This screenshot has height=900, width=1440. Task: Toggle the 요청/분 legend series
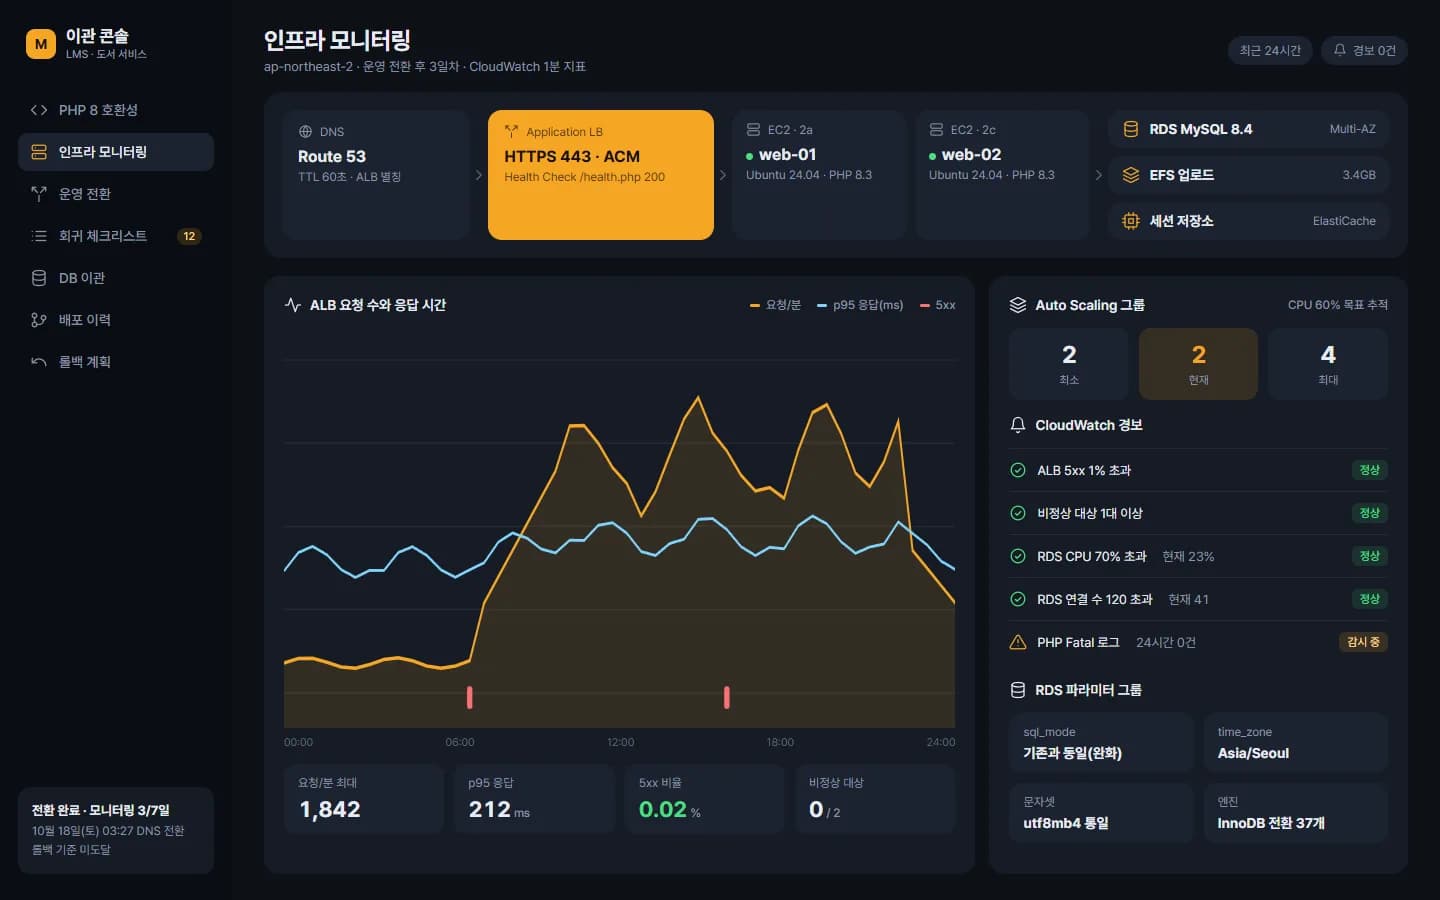[775, 305]
